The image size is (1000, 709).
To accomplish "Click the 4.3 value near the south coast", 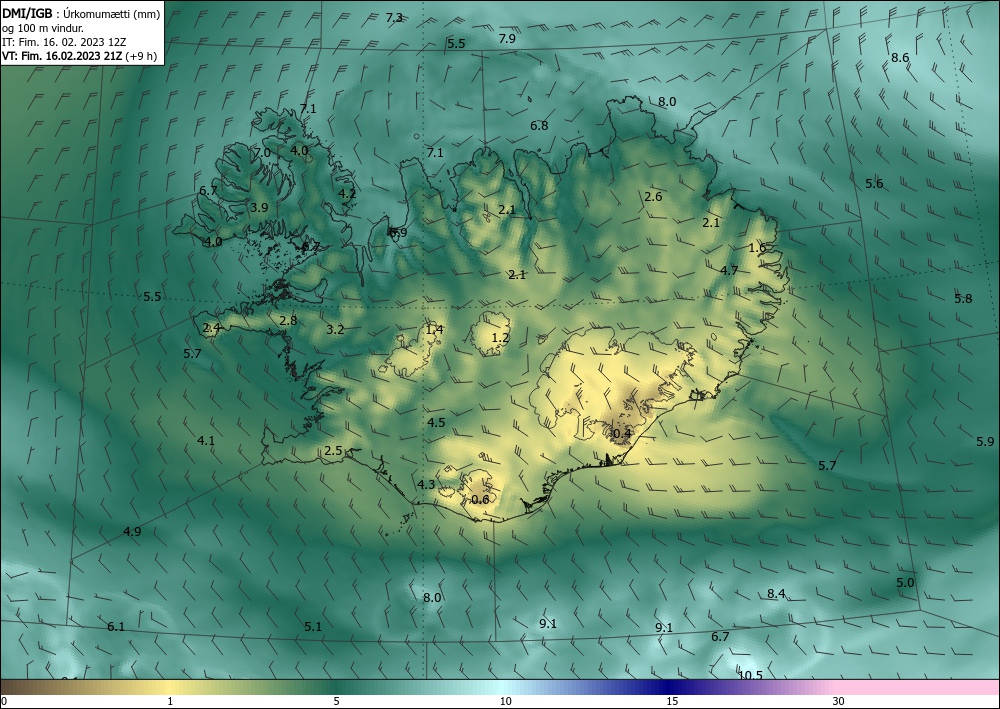I will 426,485.
